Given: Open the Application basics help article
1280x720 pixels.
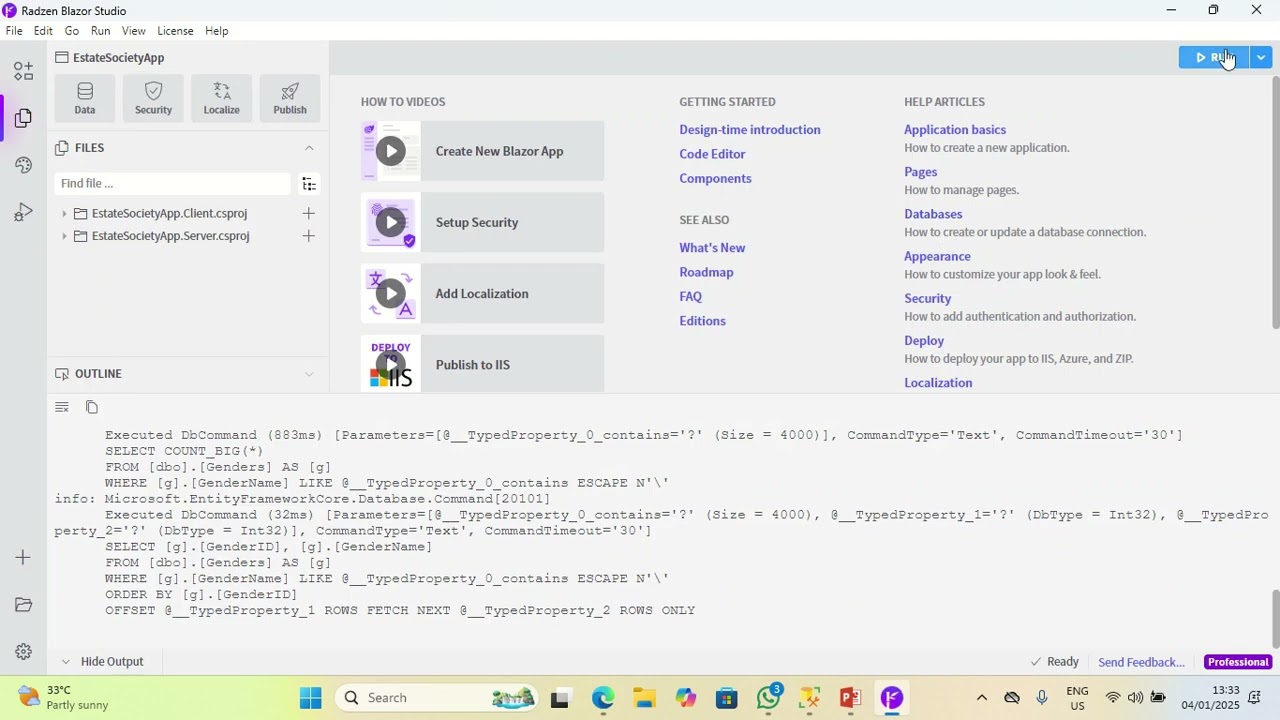Looking at the screenshot, I should (955, 130).
